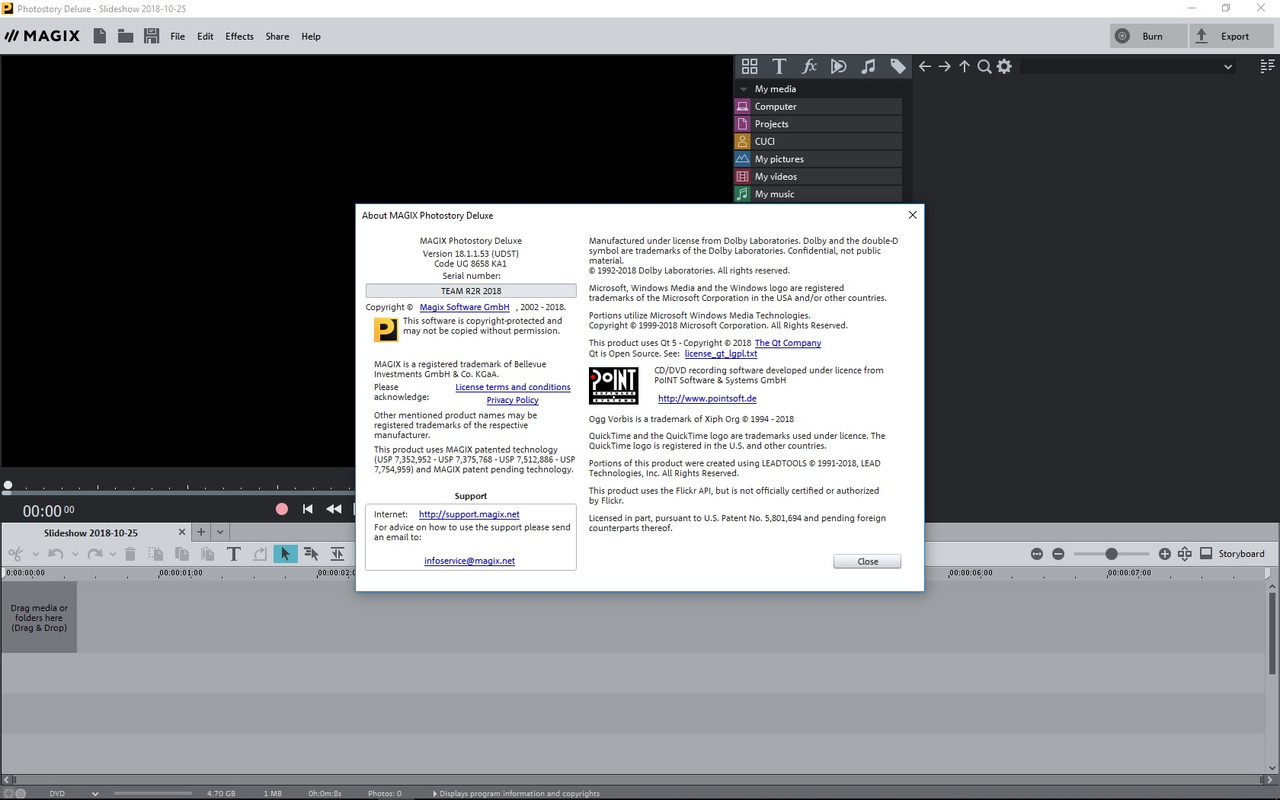Select Computer in My media
Image resolution: width=1280 pixels, height=800 pixels.
point(818,106)
